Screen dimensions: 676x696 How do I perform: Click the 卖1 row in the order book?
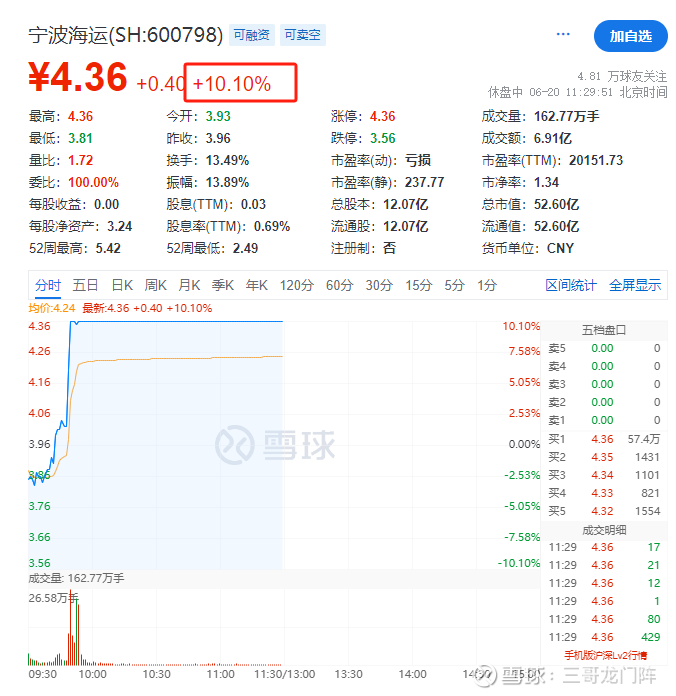604,420
